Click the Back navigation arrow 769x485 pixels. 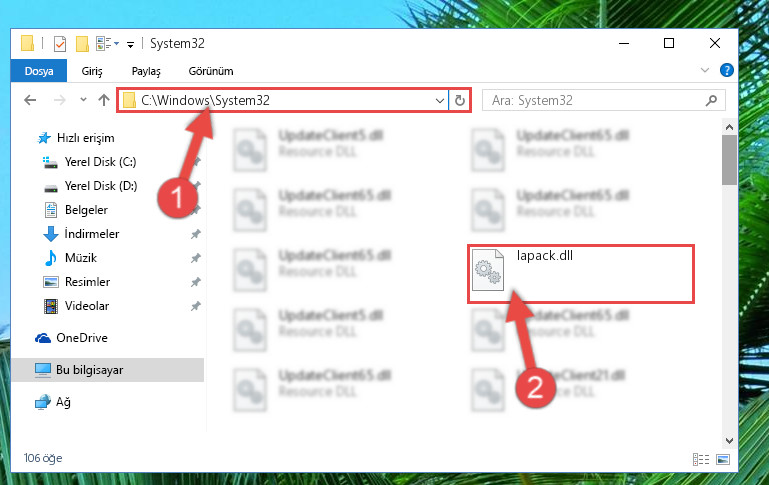pos(30,101)
